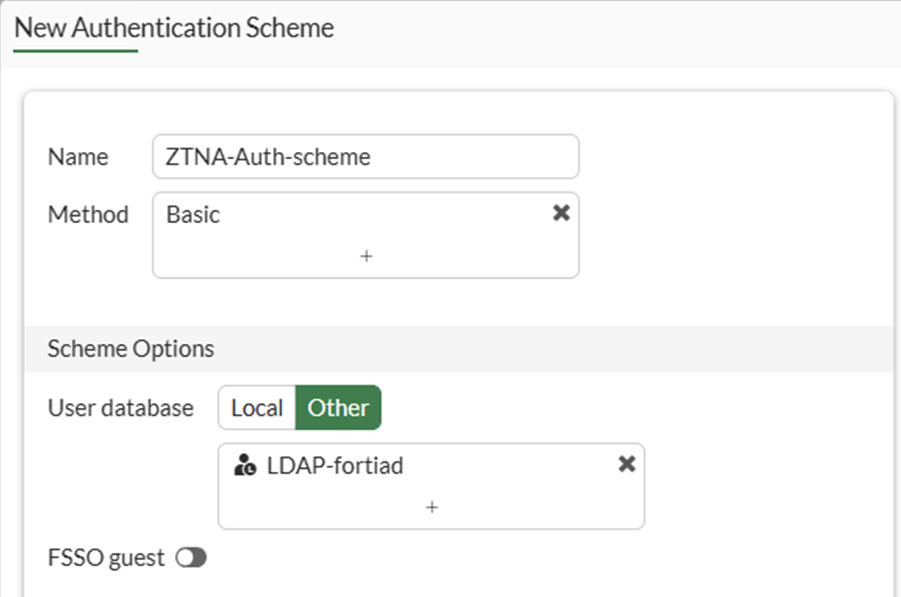Click the plus to add a method
Screen dimensions: 901x597
click(366, 256)
